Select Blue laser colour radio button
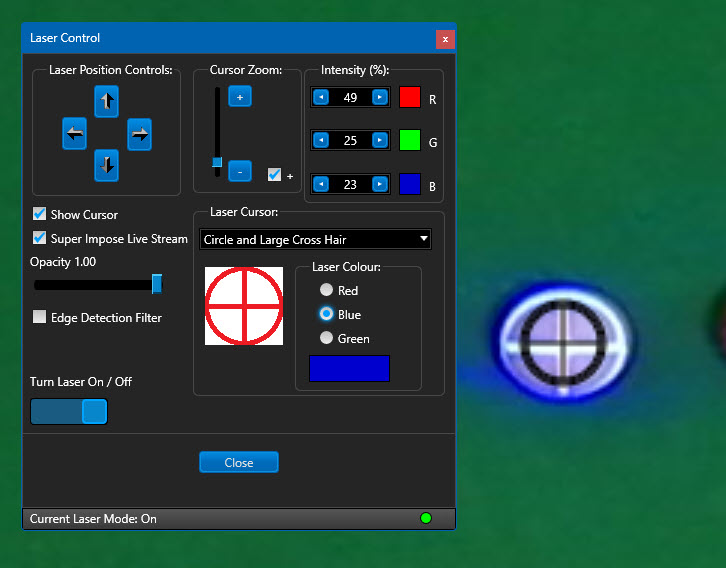 pos(326,314)
